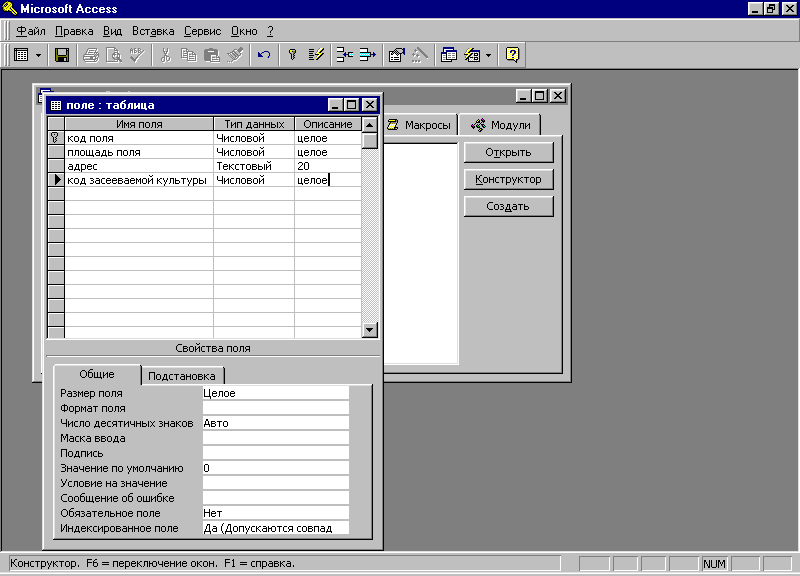Image resolution: width=800 pixels, height=576 pixels.
Task: Click the Описание column header
Action: [328, 124]
